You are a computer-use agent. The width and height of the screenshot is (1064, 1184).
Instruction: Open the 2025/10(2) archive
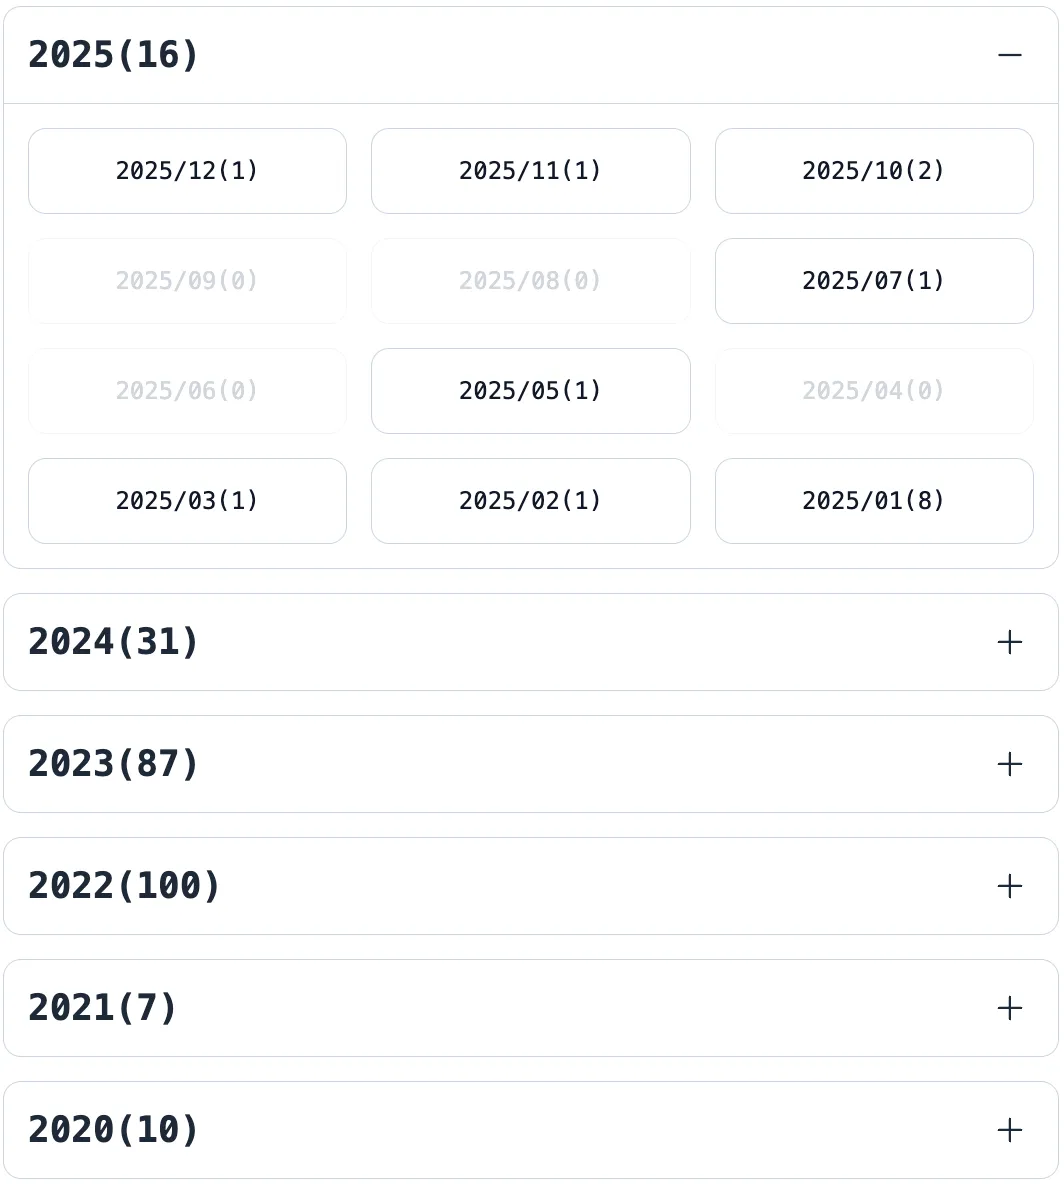pyautogui.click(x=873, y=171)
